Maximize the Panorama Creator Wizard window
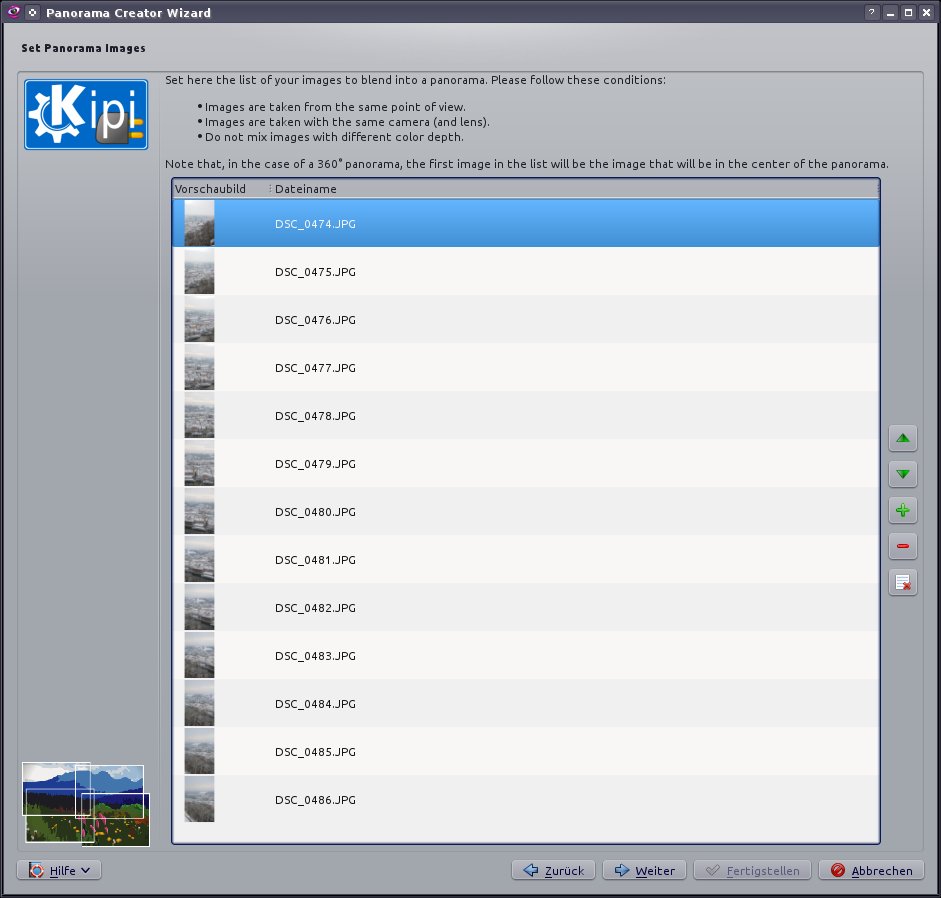The height and width of the screenshot is (898, 941). coord(908,12)
